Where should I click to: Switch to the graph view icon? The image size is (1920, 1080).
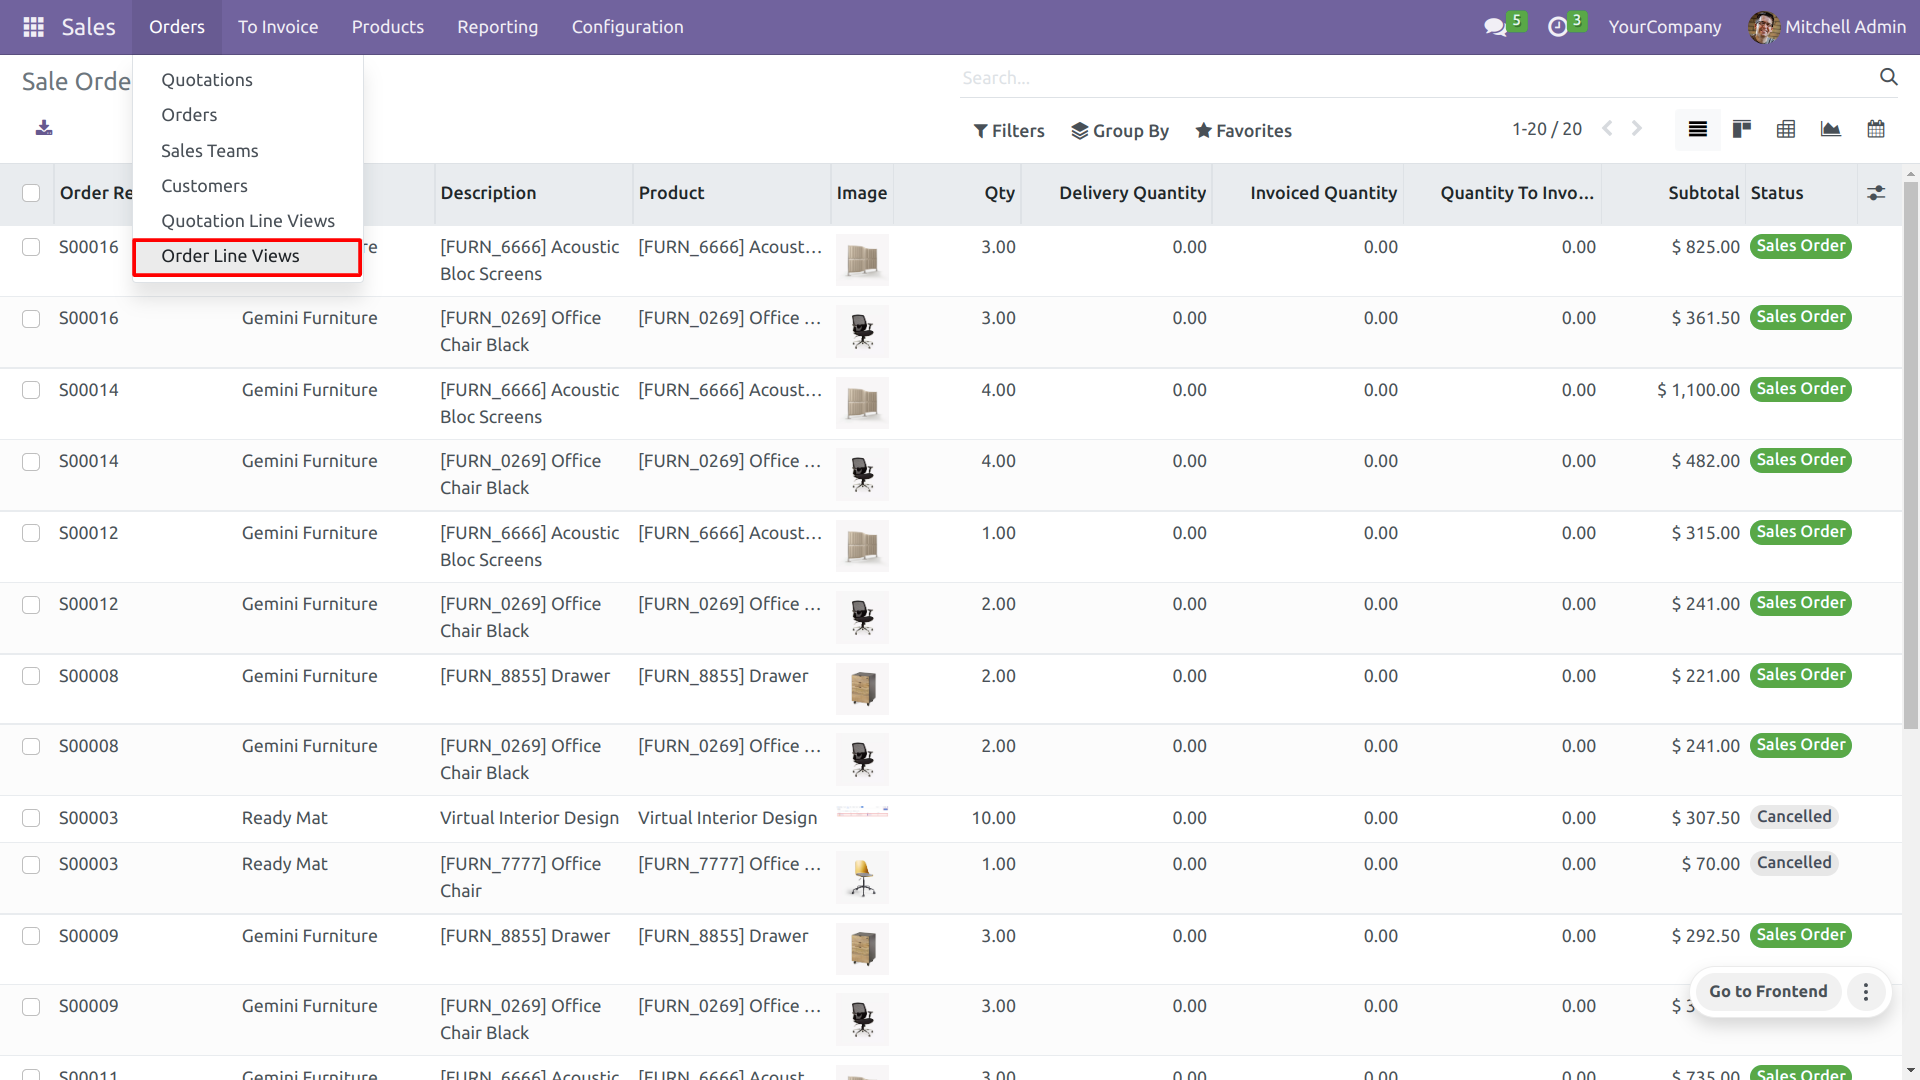(x=1831, y=129)
